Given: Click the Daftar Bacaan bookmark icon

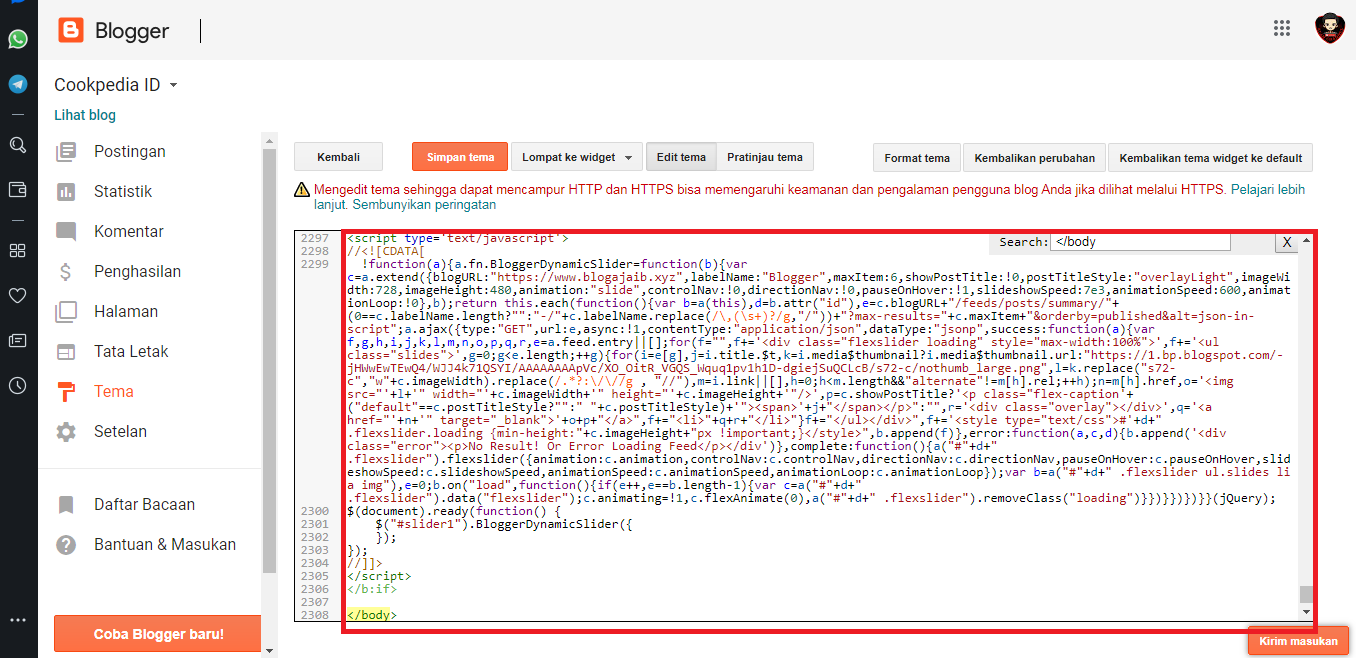Looking at the screenshot, I should coord(66,505).
